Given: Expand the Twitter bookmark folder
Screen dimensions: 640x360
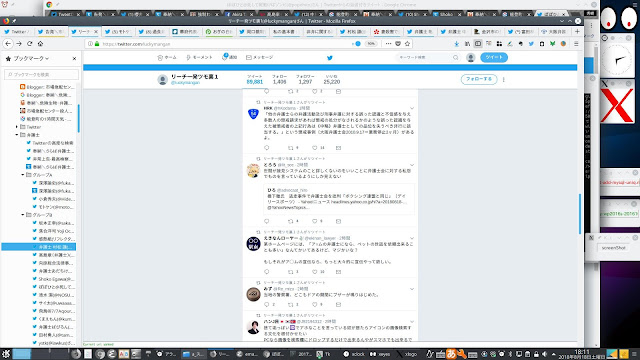Looking at the screenshot, I should [x=17, y=127].
